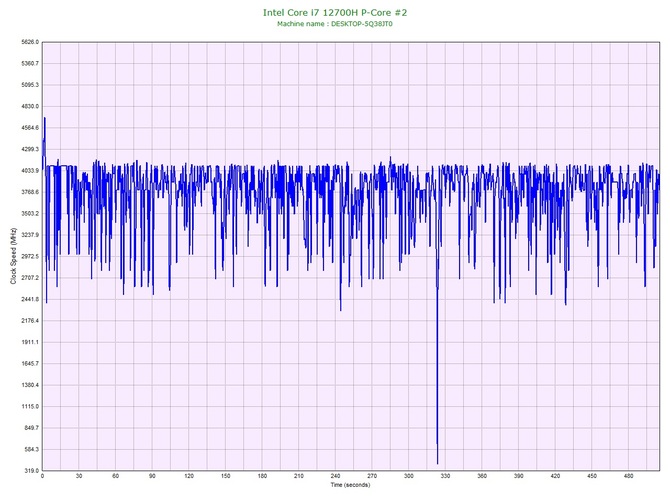This screenshot has width=670, height=502.
Task: Click the 584.3 y-axis value
Action: pos(31,449)
